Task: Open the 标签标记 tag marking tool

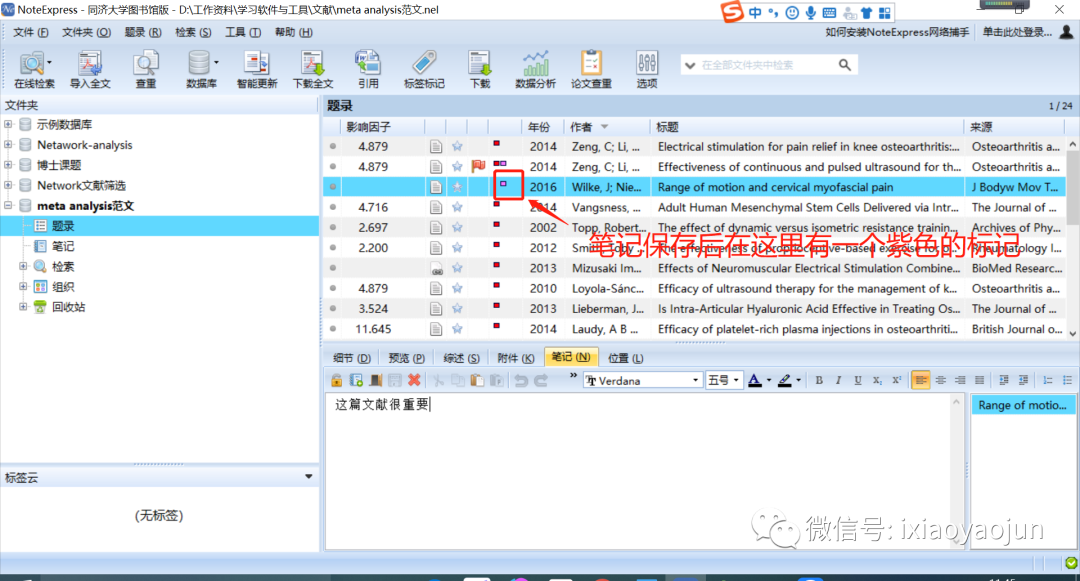Action: (424, 70)
